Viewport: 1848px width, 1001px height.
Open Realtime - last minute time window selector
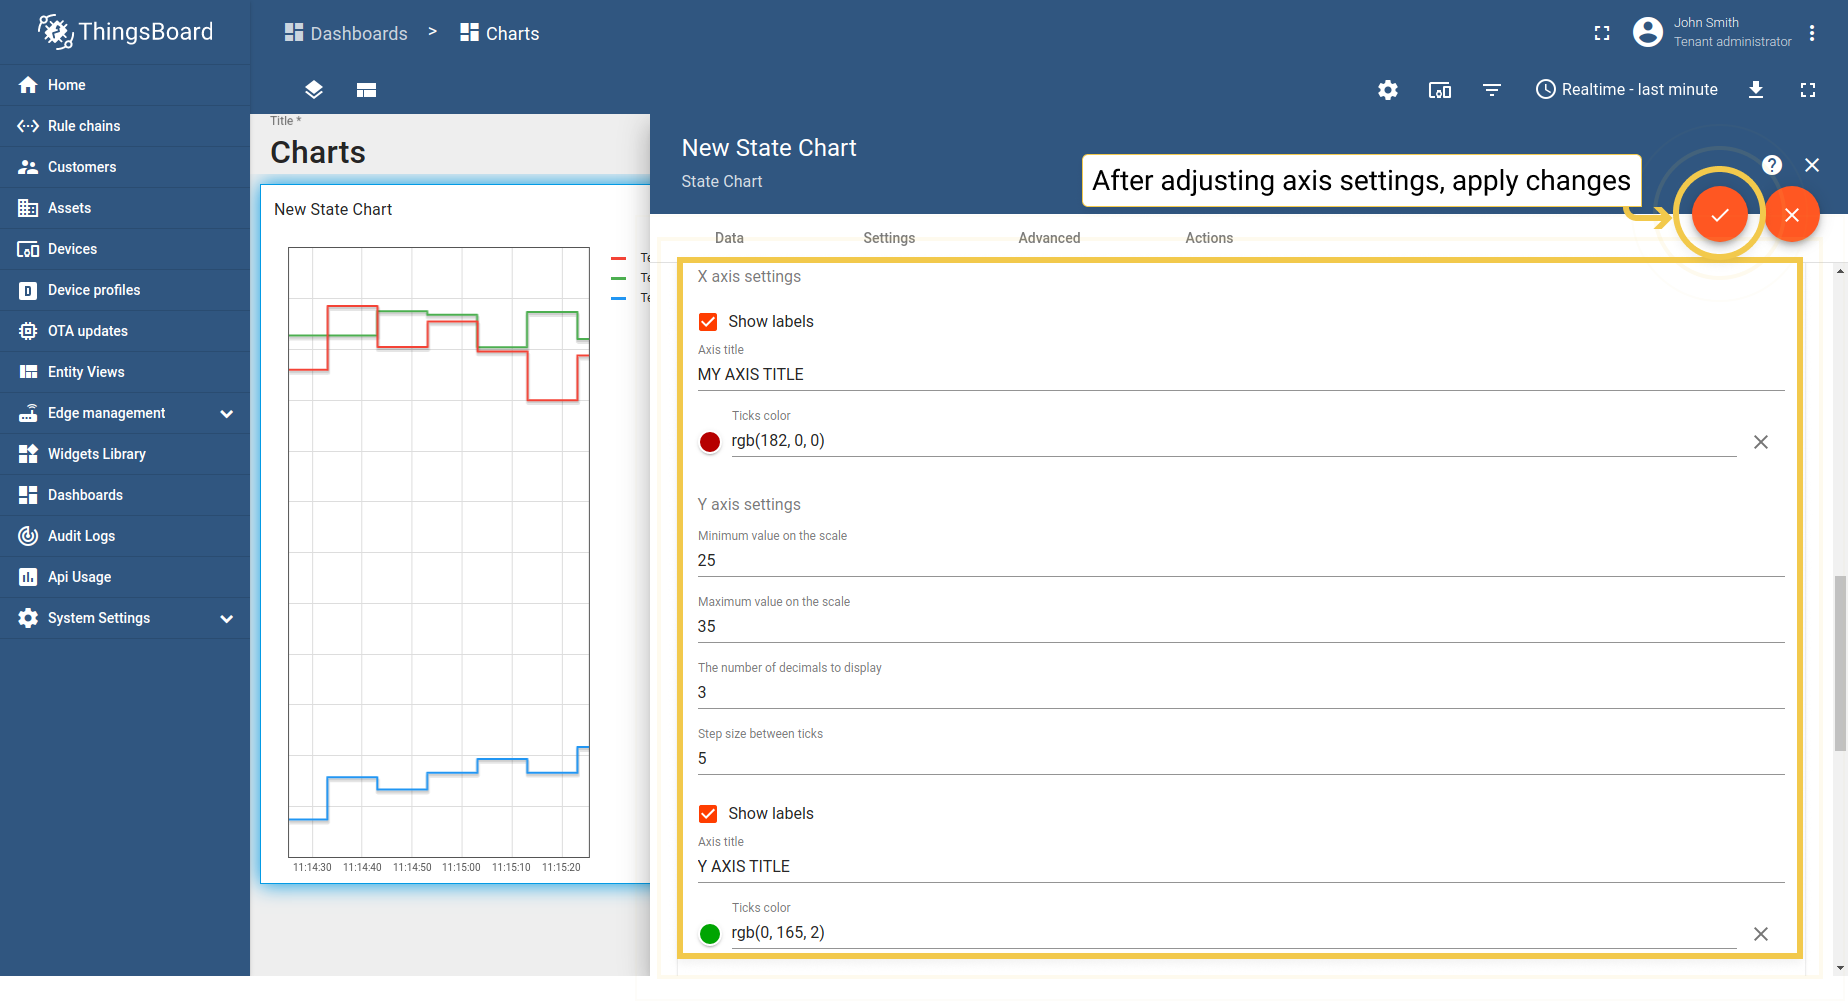click(x=1626, y=90)
